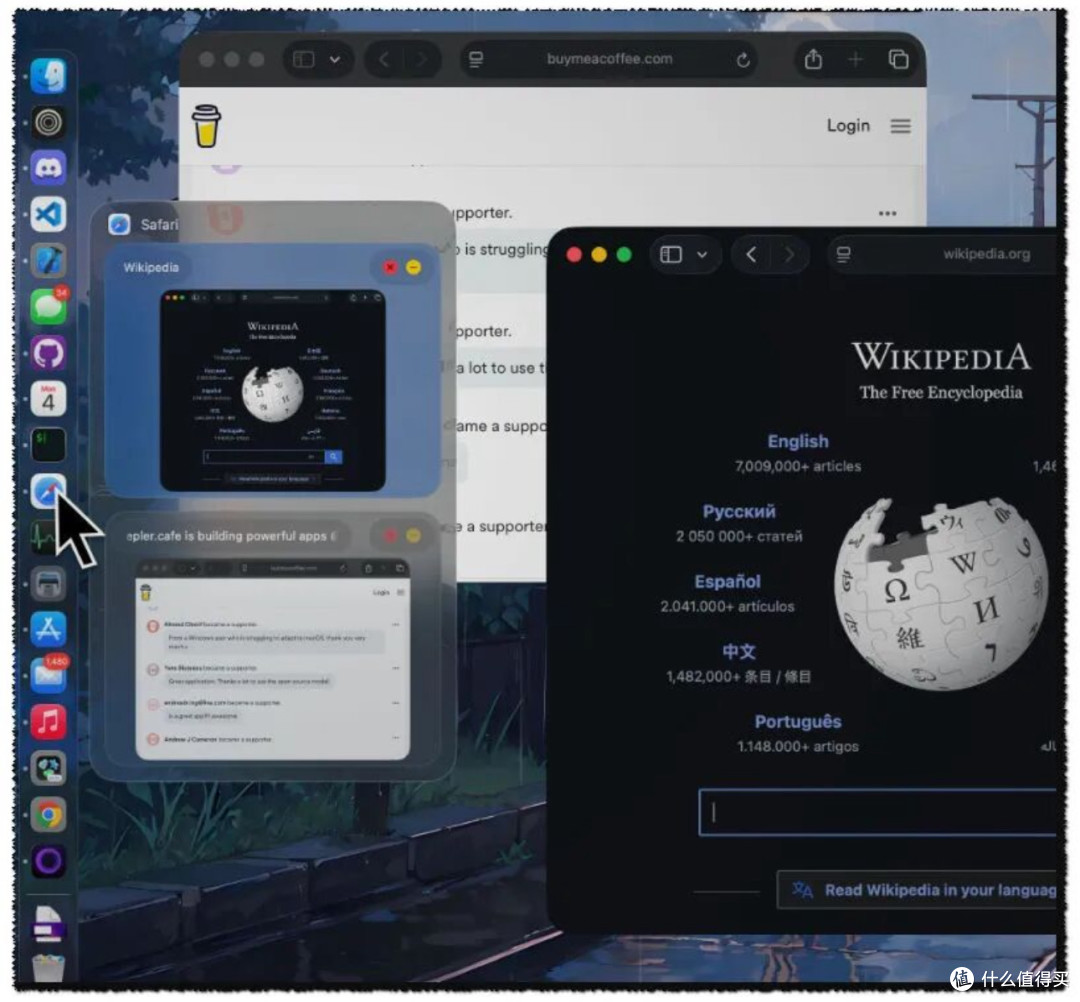1080x1002 pixels.
Task: Open Mail from the dock
Action: tap(48, 676)
